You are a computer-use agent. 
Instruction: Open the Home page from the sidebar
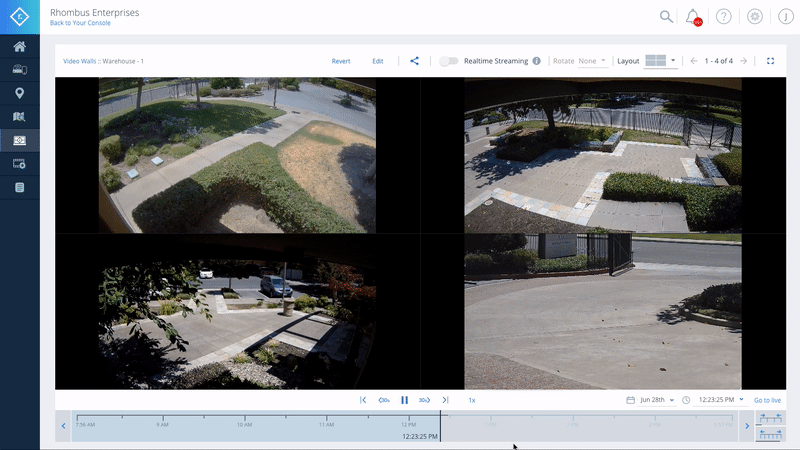click(19, 47)
